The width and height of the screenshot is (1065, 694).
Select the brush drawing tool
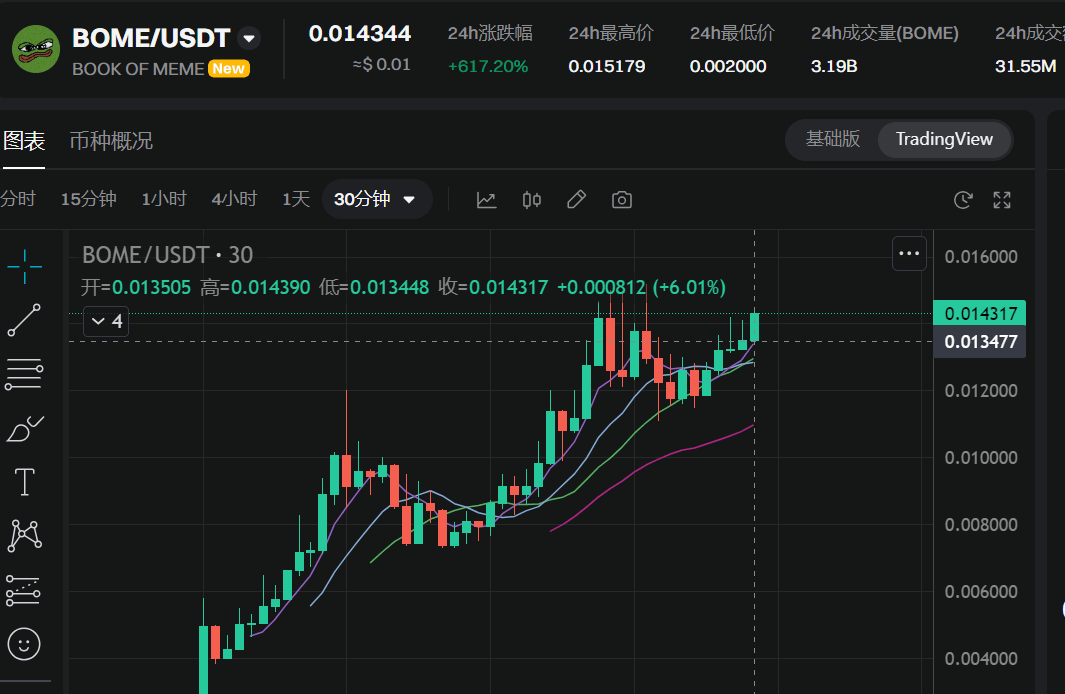tap(24, 428)
